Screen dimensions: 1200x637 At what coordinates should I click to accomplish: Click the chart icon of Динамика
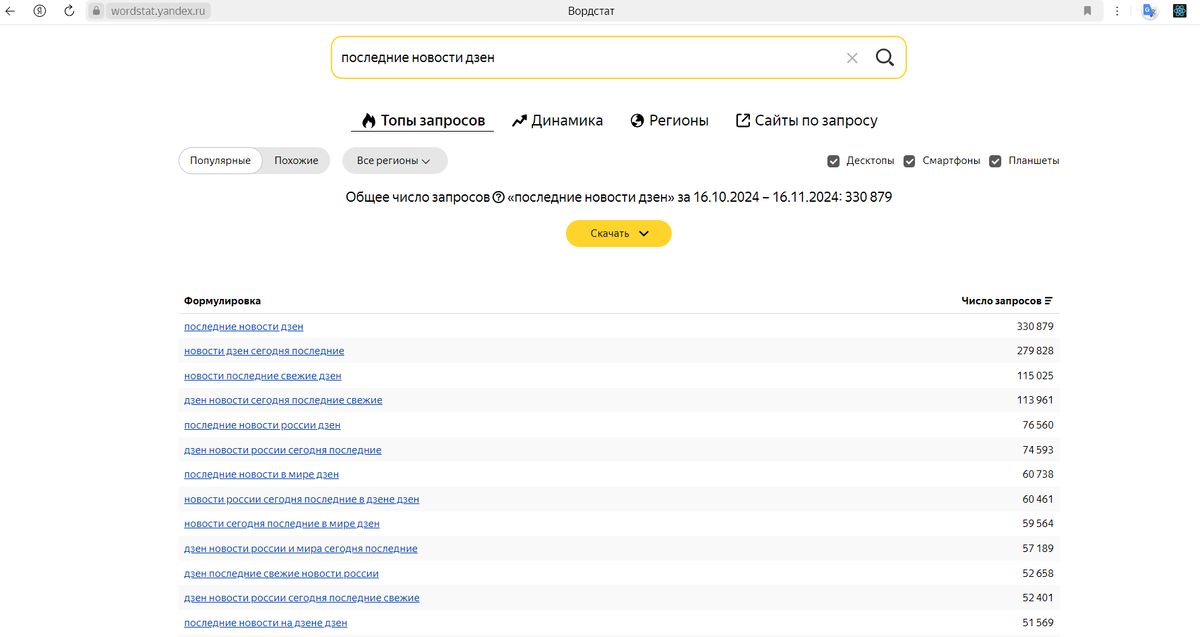click(x=519, y=121)
